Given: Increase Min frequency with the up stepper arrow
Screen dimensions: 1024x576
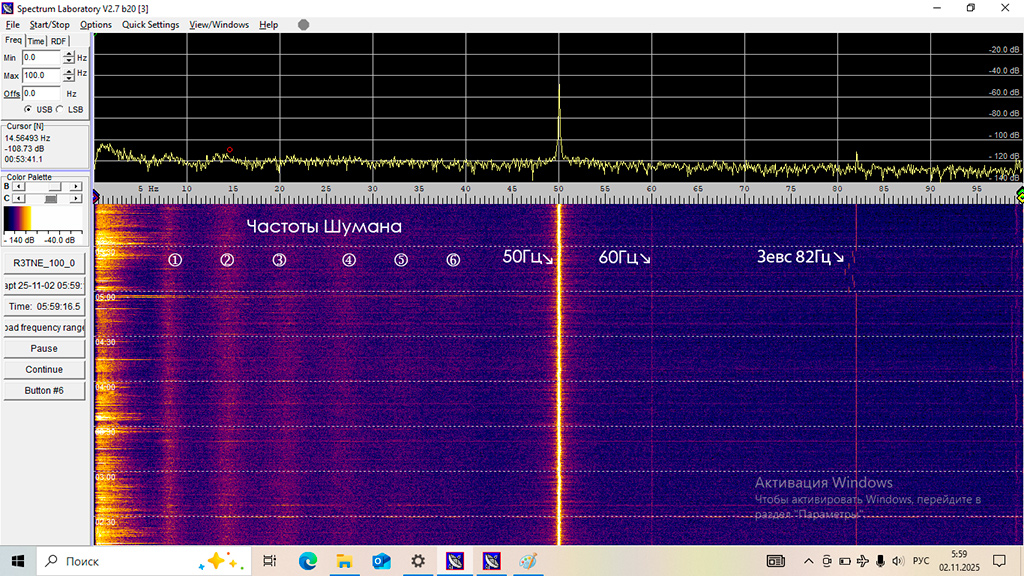Looking at the screenshot, I should [69, 54].
